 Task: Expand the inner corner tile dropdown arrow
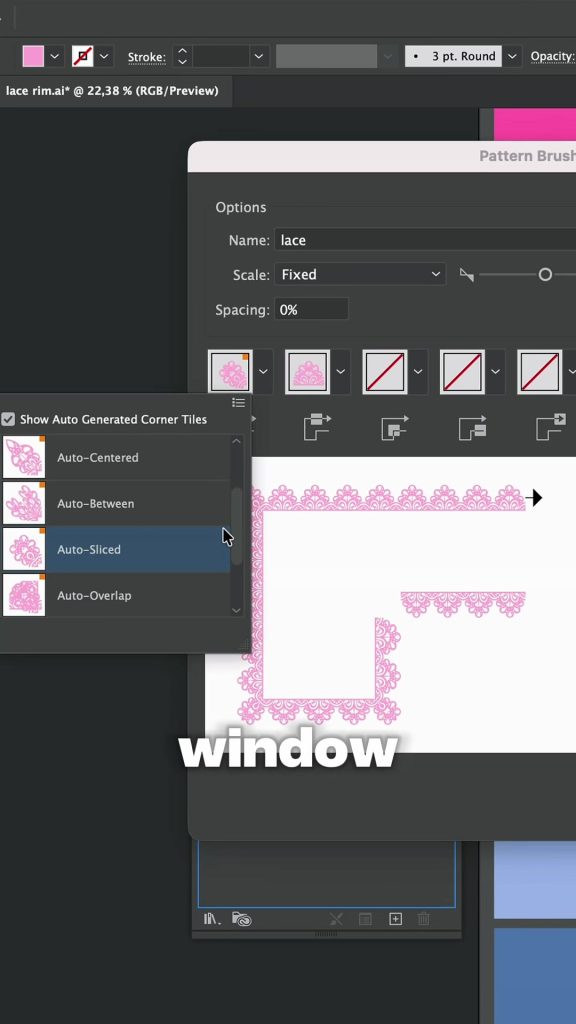418,372
